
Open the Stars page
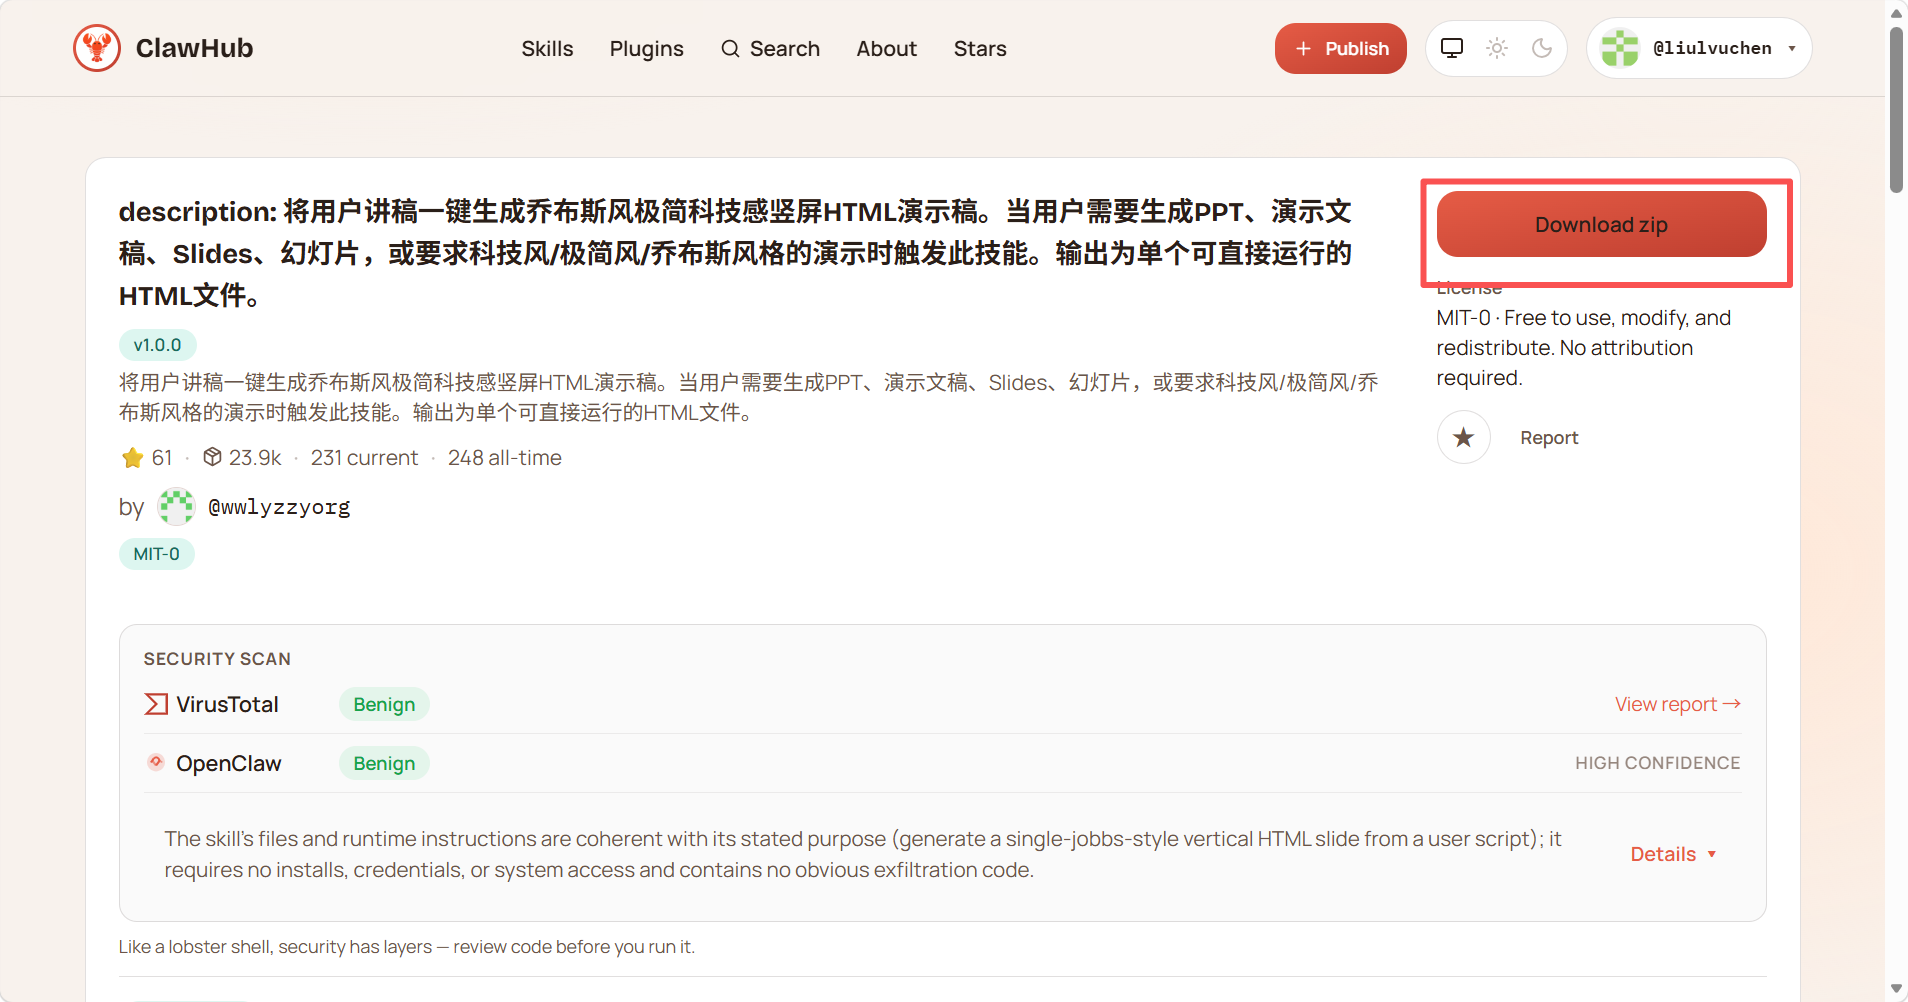(x=980, y=48)
